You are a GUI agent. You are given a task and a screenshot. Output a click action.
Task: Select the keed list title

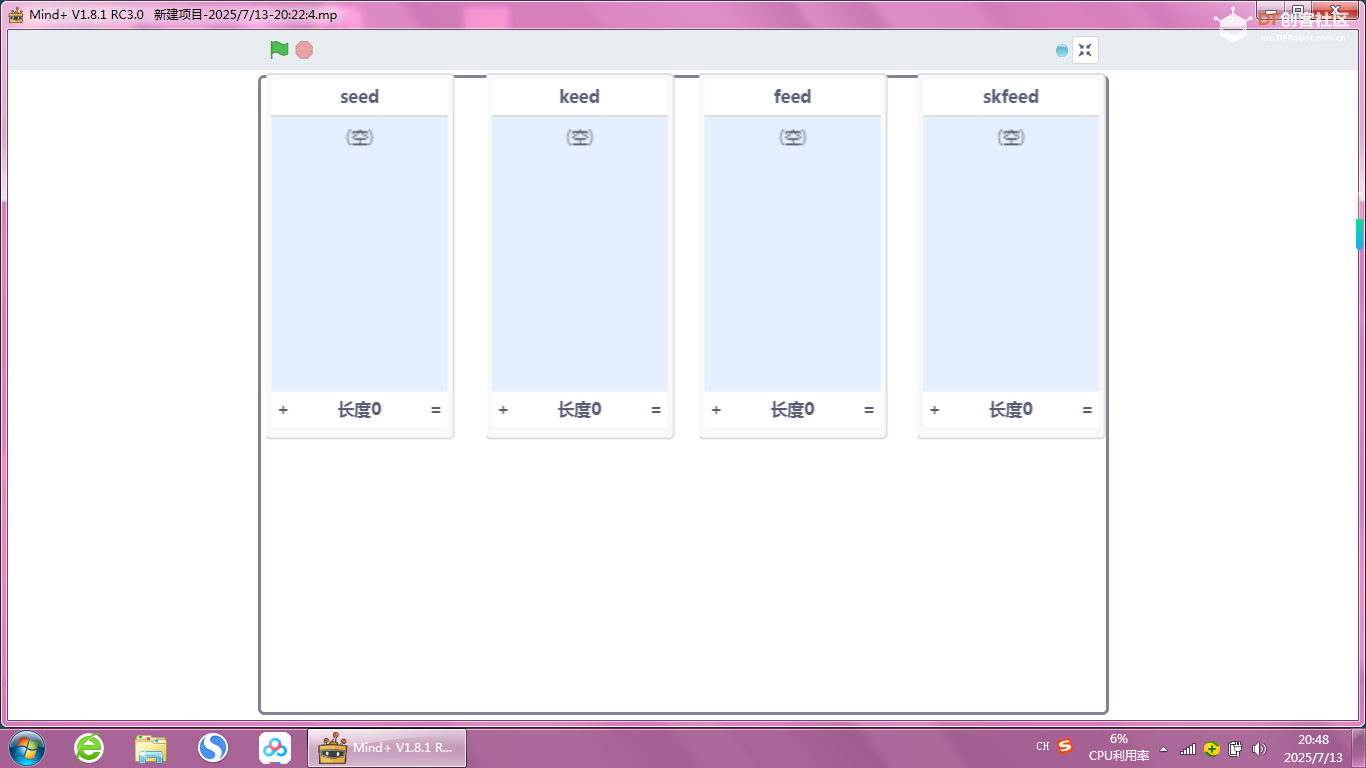pos(579,97)
